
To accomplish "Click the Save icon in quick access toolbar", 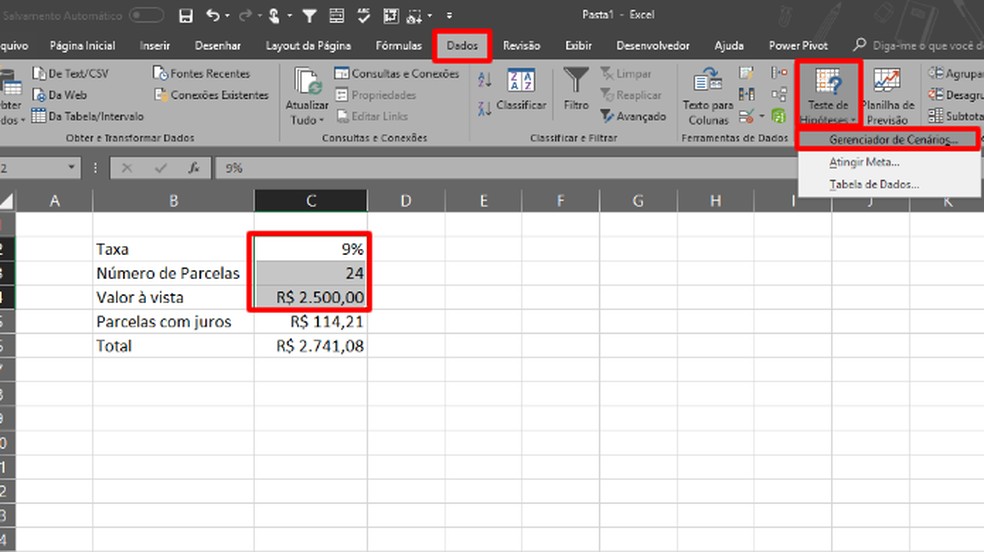I will (x=186, y=16).
